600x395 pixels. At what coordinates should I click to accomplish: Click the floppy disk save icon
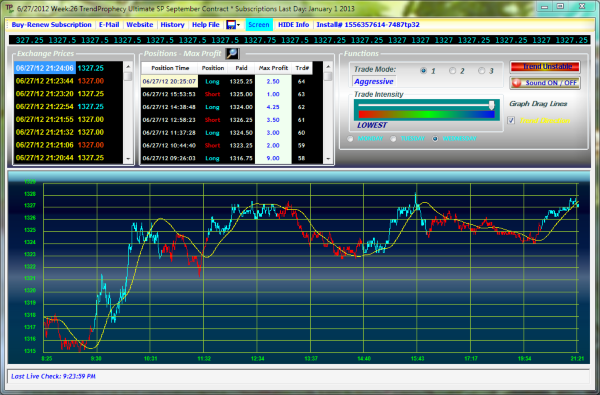(x=231, y=25)
